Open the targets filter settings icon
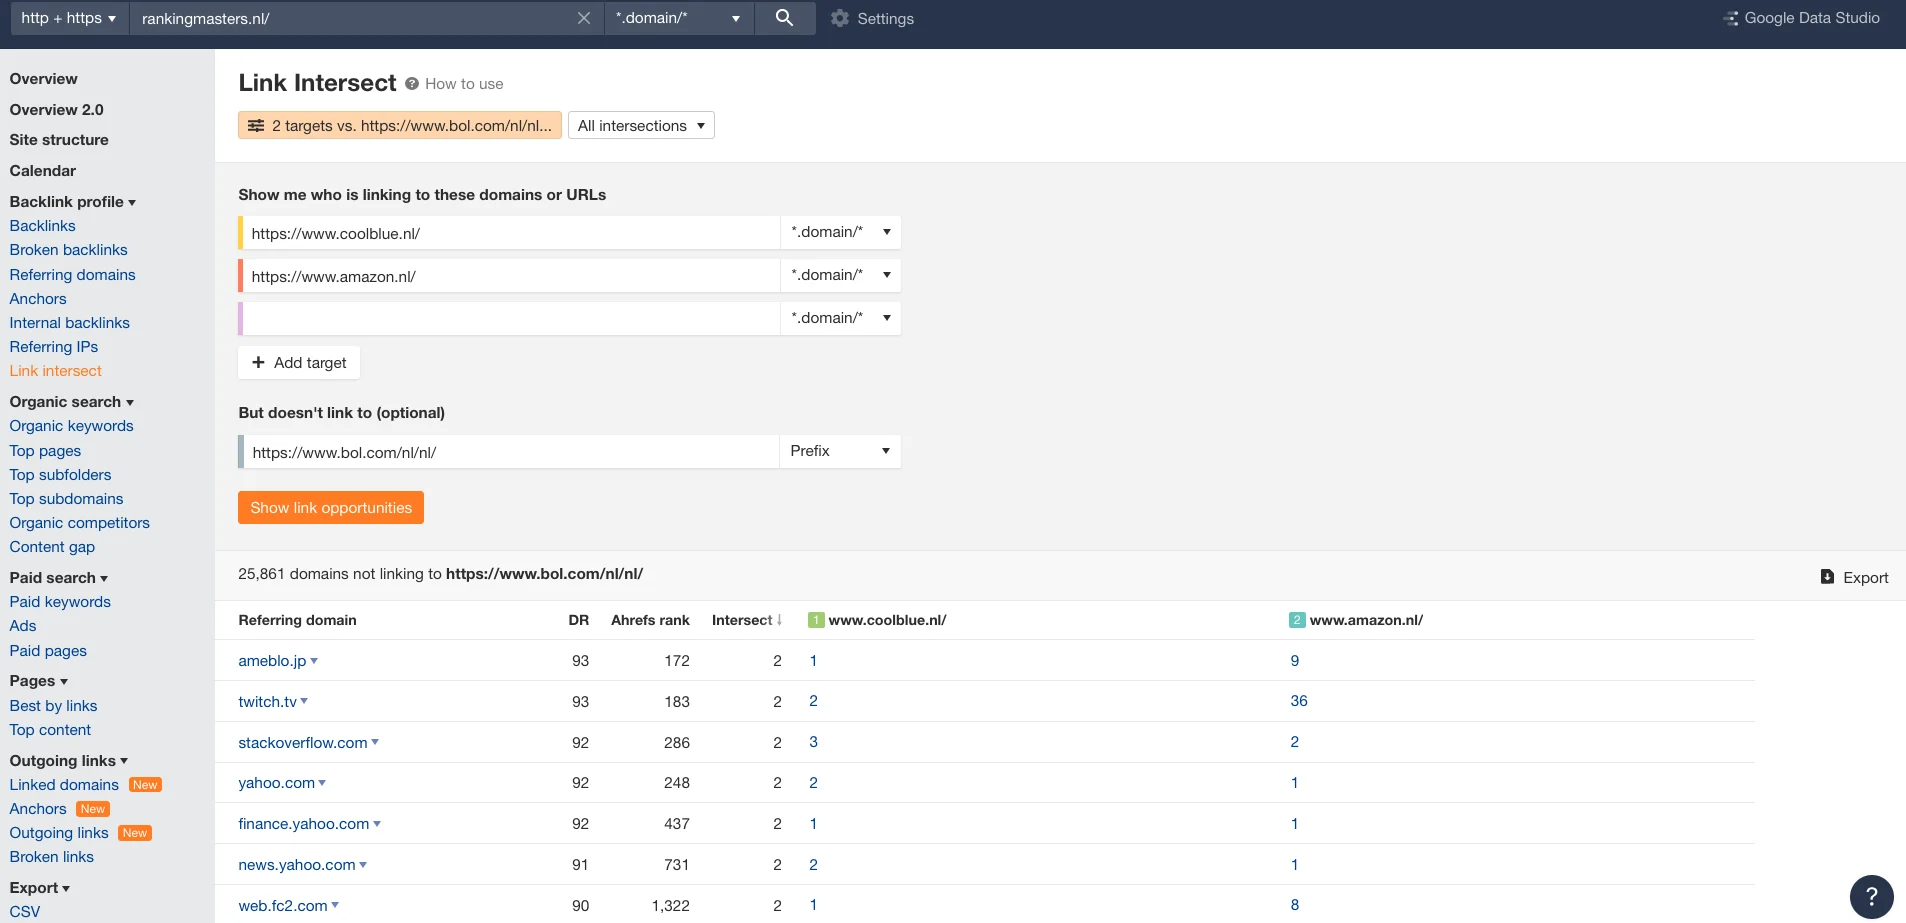The height and width of the screenshot is (923, 1906). 256,126
